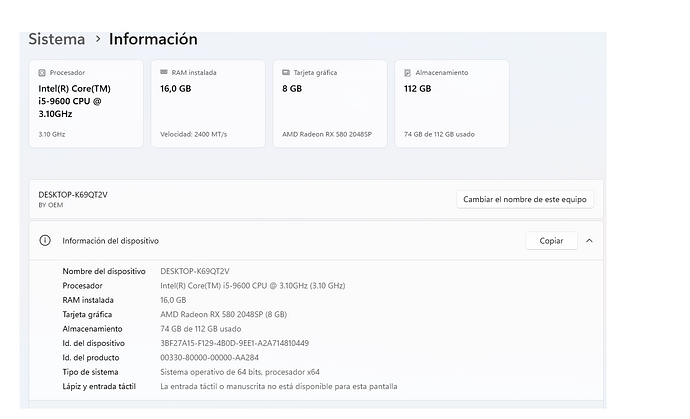Open the 8 GB graphics card tile
The width and height of the screenshot is (690, 419).
pos(330,103)
